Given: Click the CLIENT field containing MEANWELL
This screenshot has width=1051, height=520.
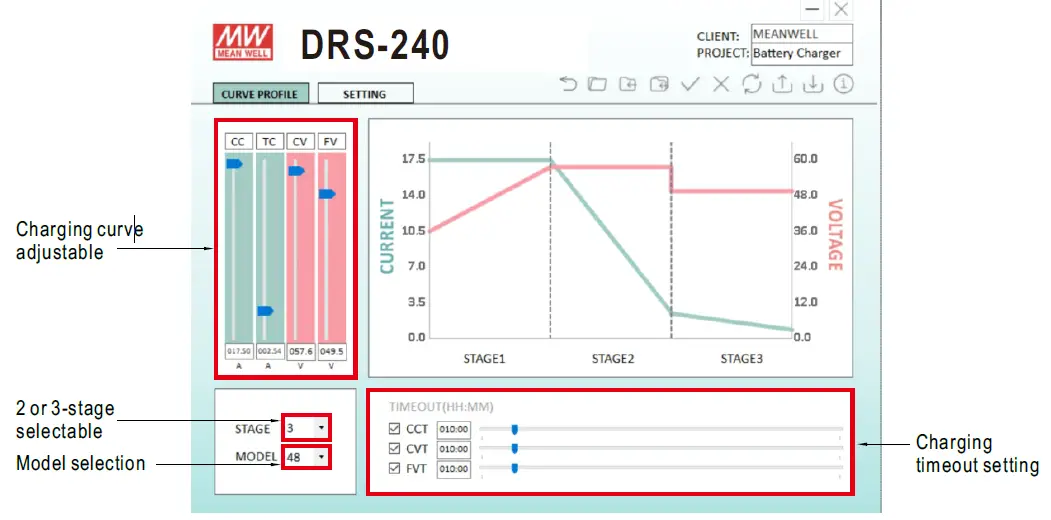Looking at the screenshot, I should click(x=802, y=34).
